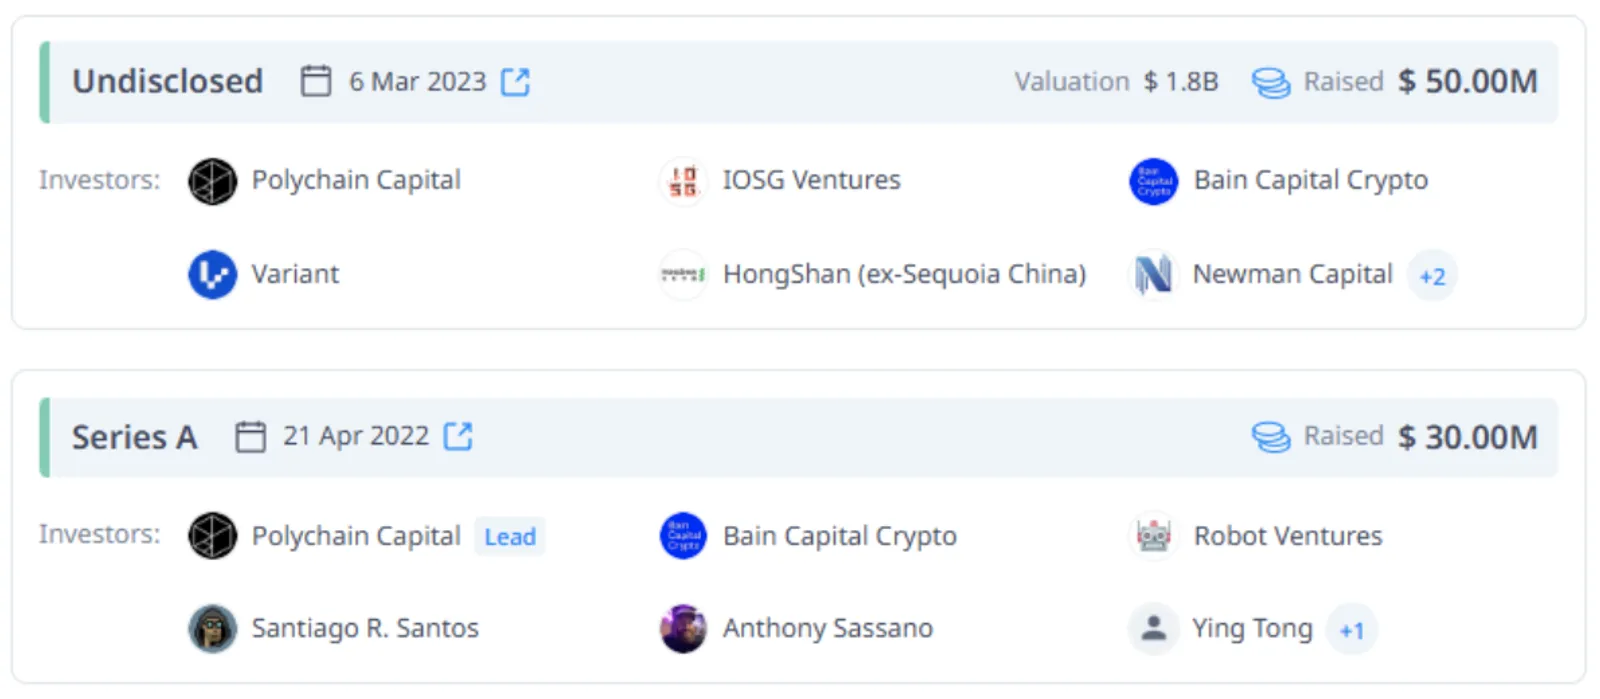Screen dimensions: 1600x699
Task: Click calendar icon next to 21 Apr 2022
Action: [x=250, y=437]
